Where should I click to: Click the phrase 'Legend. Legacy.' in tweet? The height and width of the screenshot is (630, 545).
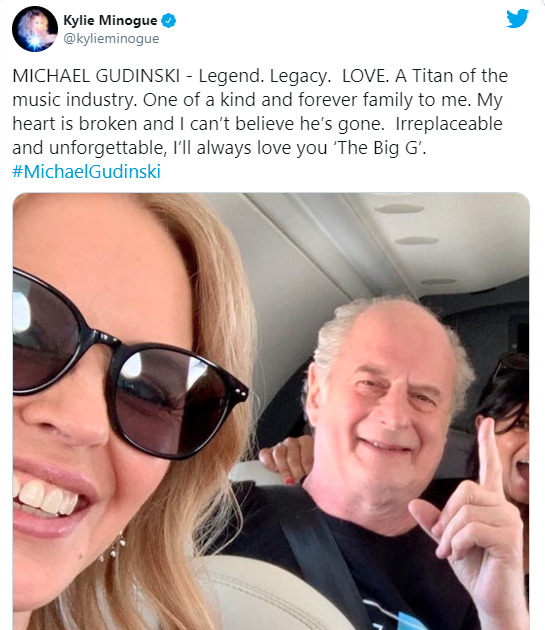click(264, 76)
